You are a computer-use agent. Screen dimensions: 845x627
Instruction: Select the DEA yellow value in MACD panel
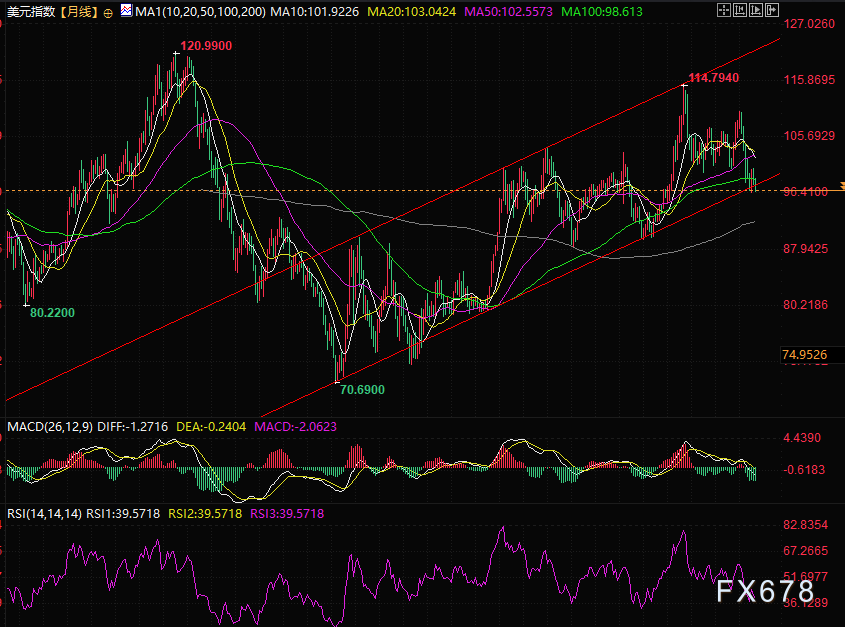coord(212,427)
